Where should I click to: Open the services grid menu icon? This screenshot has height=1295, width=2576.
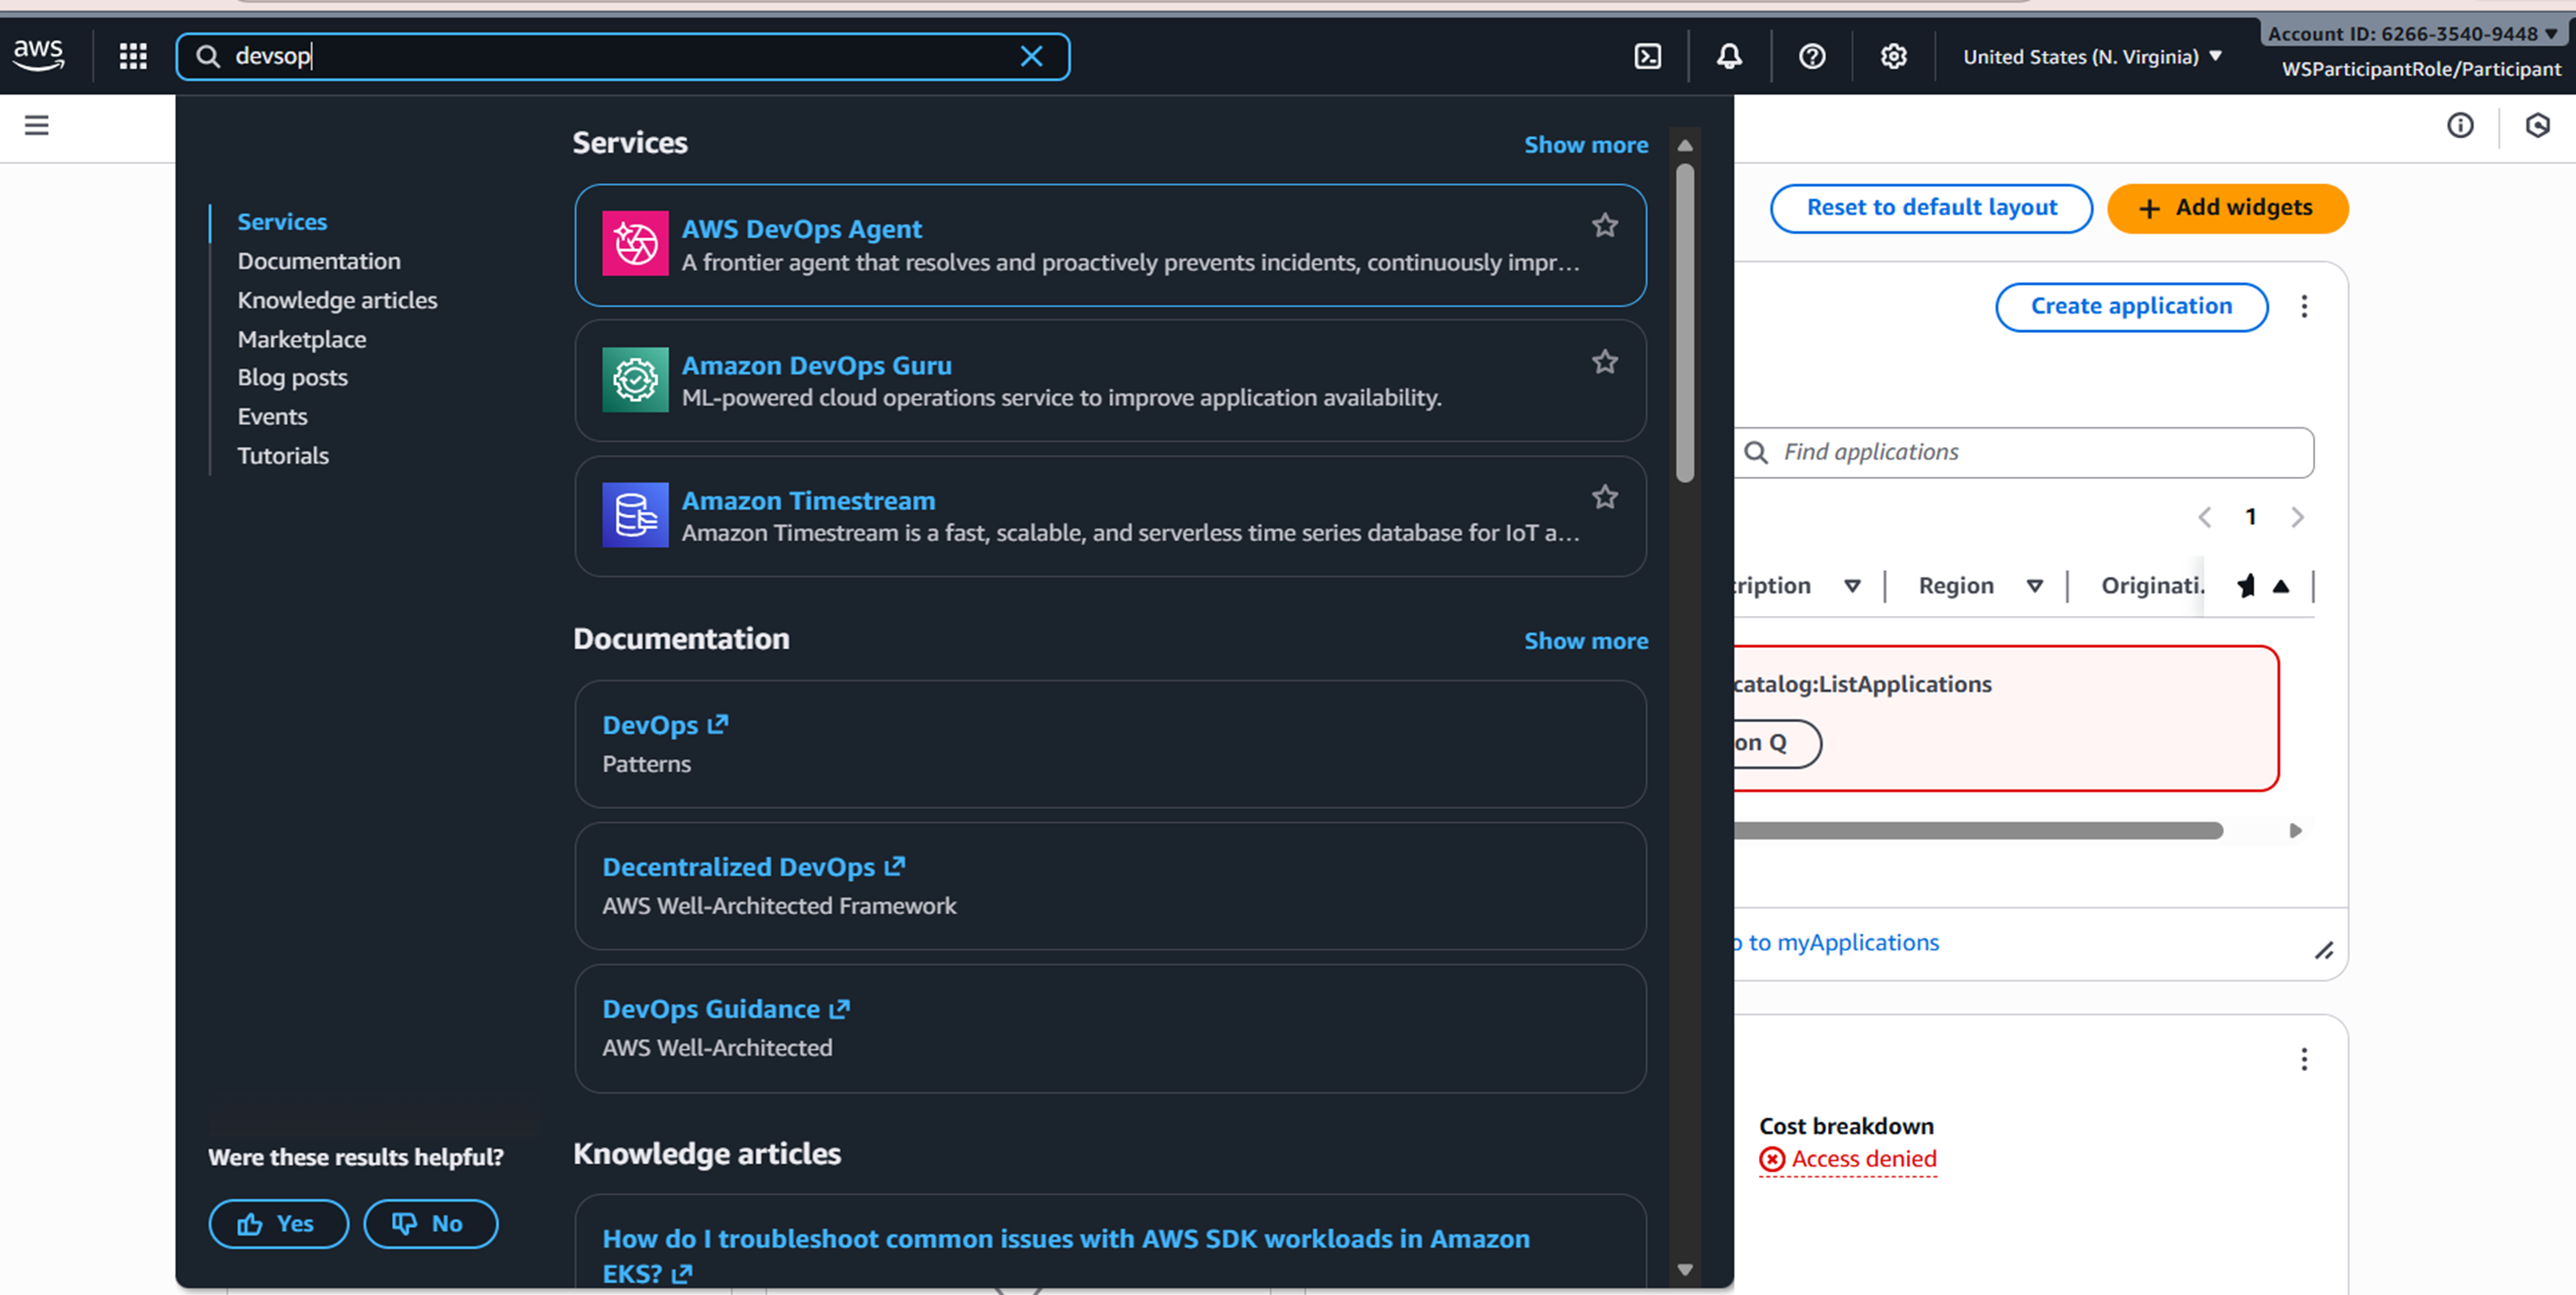pyautogui.click(x=133, y=56)
